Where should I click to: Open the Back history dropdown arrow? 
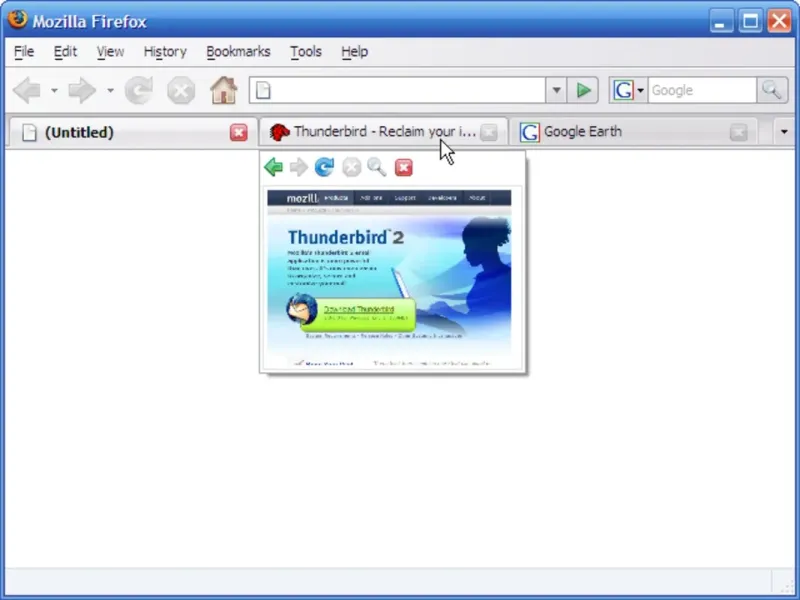tap(54, 91)
